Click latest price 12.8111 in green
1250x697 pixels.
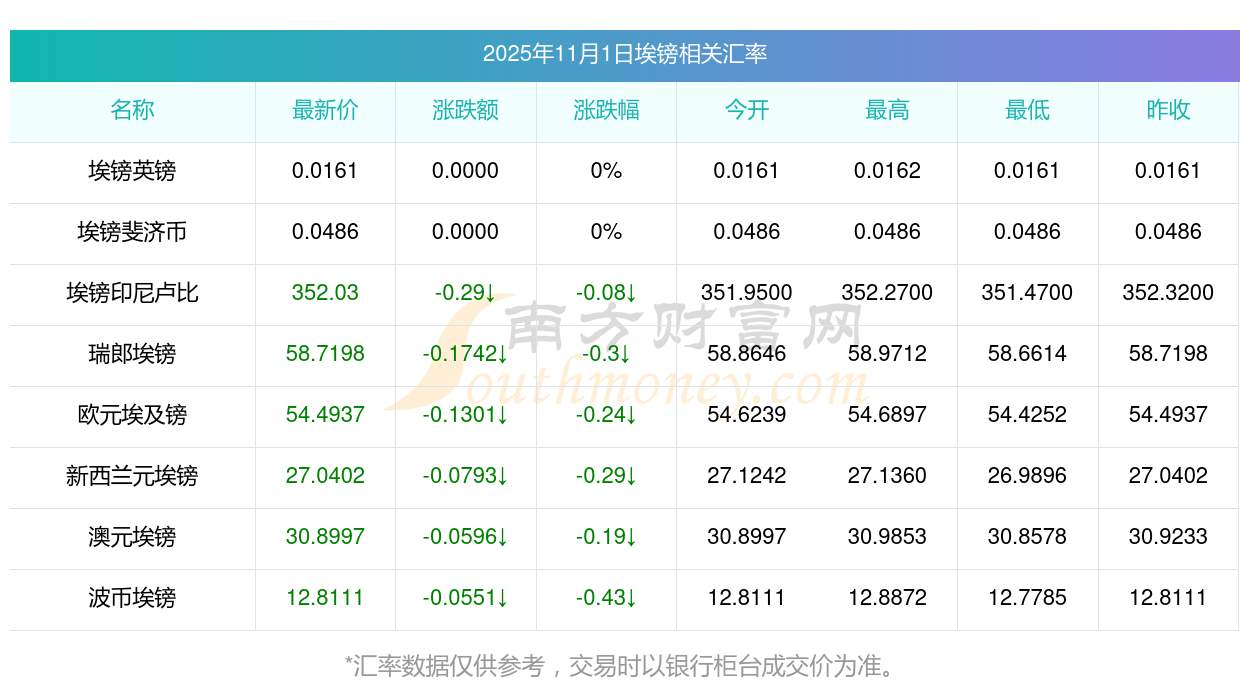pos(325,598)
